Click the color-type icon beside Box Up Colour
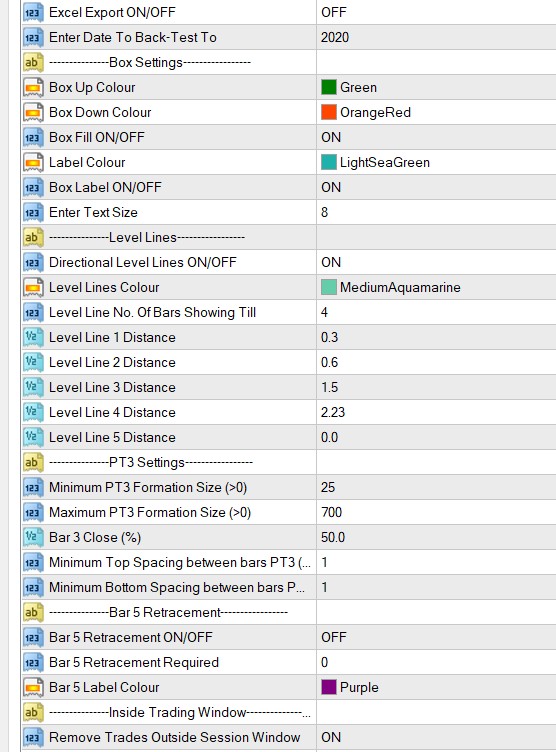 click(x=33, y=87)
